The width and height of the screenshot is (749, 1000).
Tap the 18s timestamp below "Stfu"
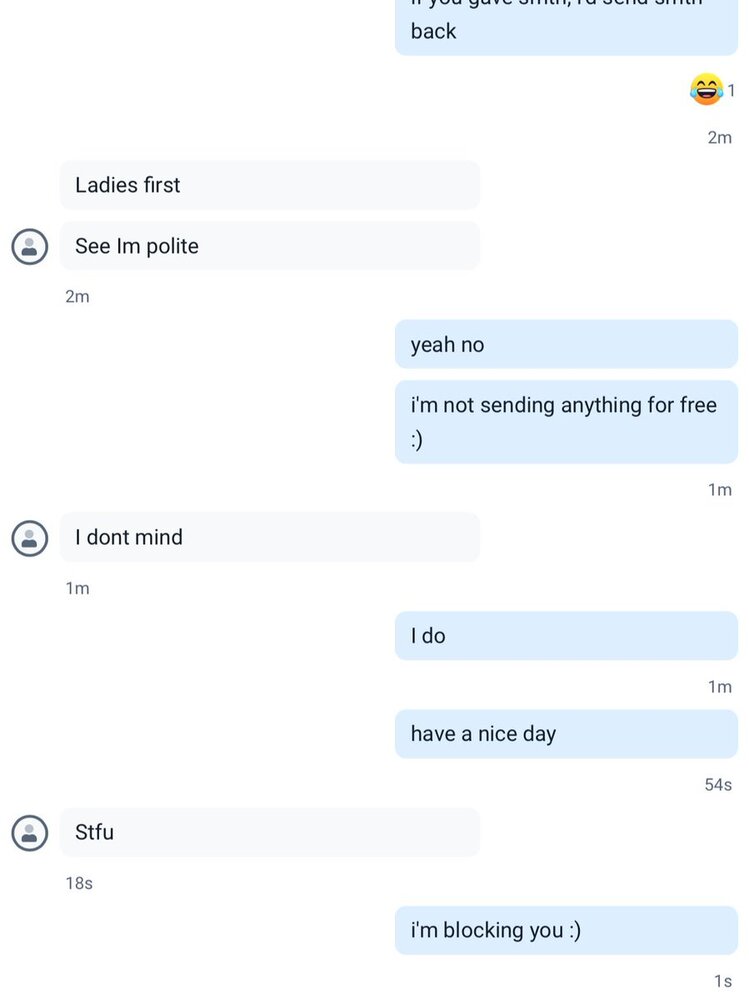79,883
